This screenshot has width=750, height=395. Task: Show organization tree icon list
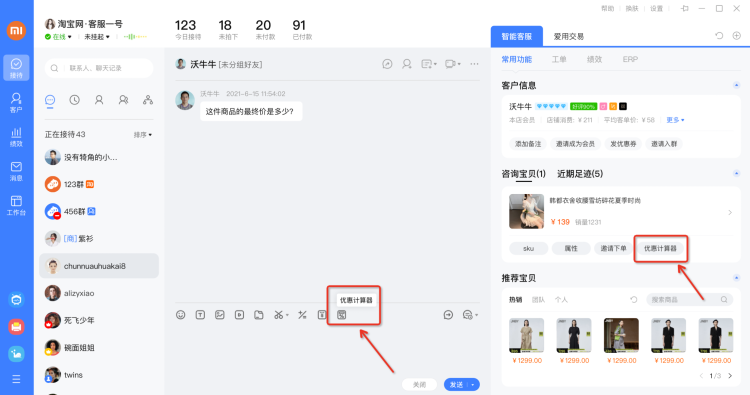pos(148,100)
